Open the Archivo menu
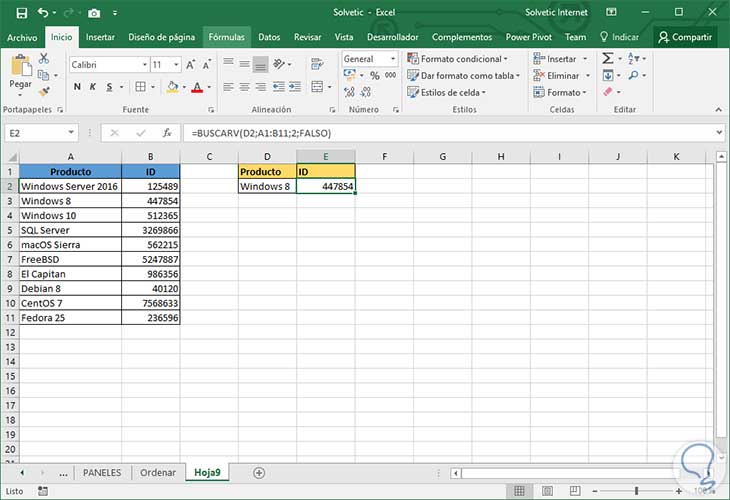The height and width of the screenshot is (500, 730). pos(22,37)
